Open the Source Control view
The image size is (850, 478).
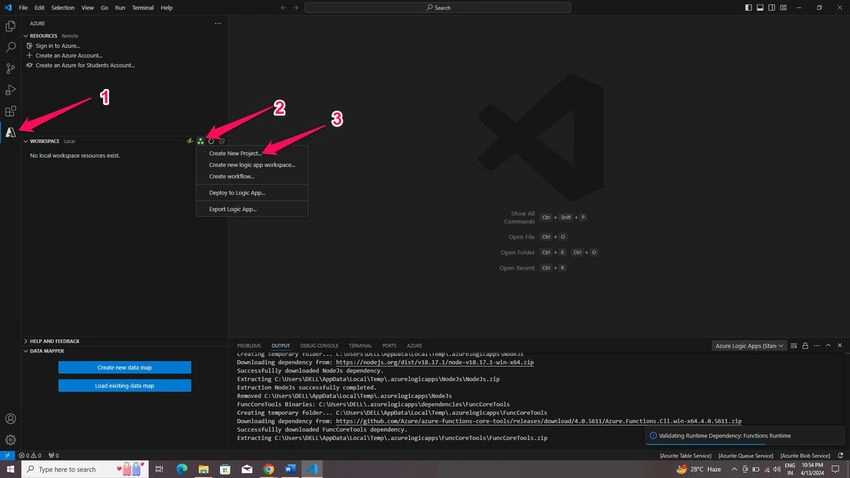pos(10,68)
